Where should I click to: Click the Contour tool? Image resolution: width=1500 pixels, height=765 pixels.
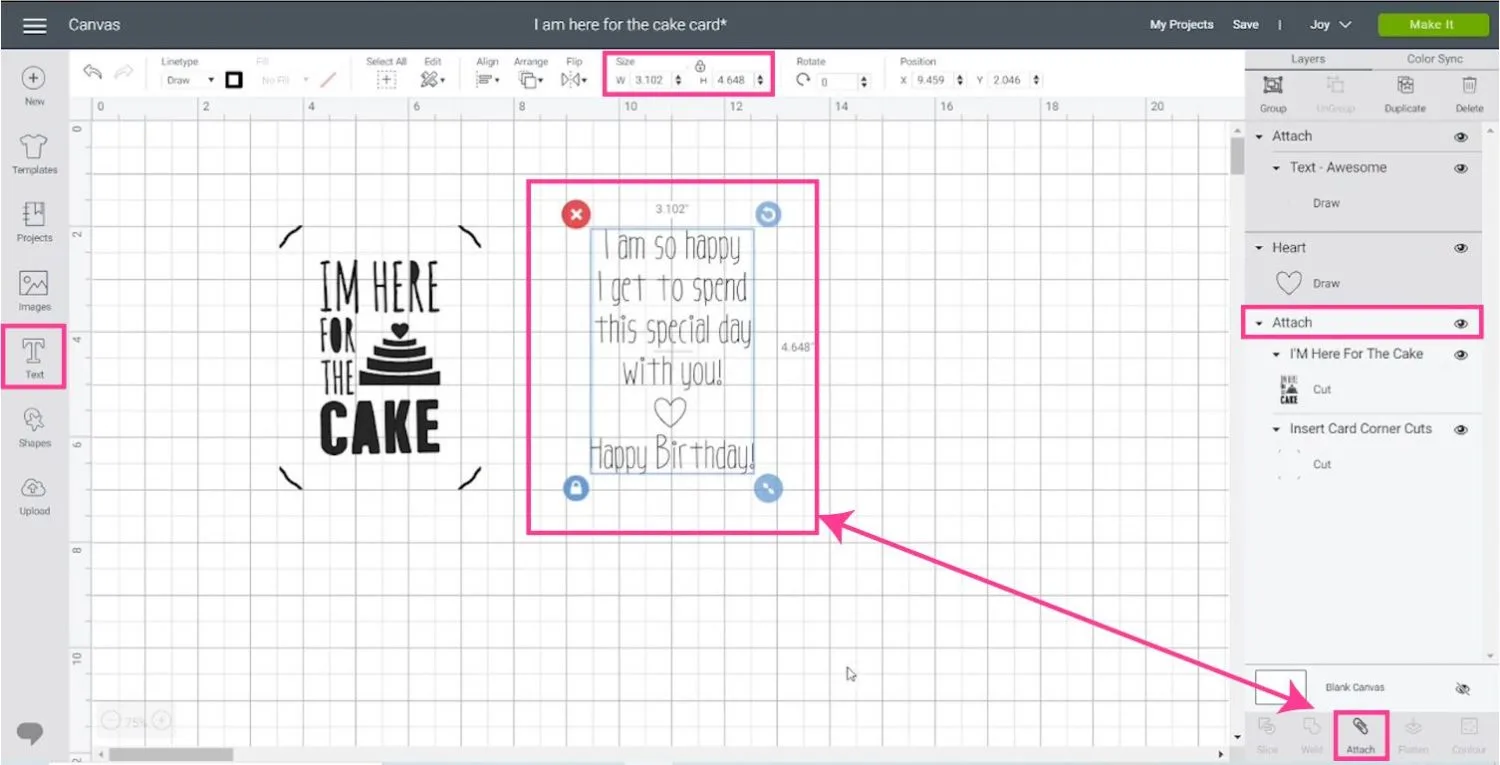[1469, 733]
